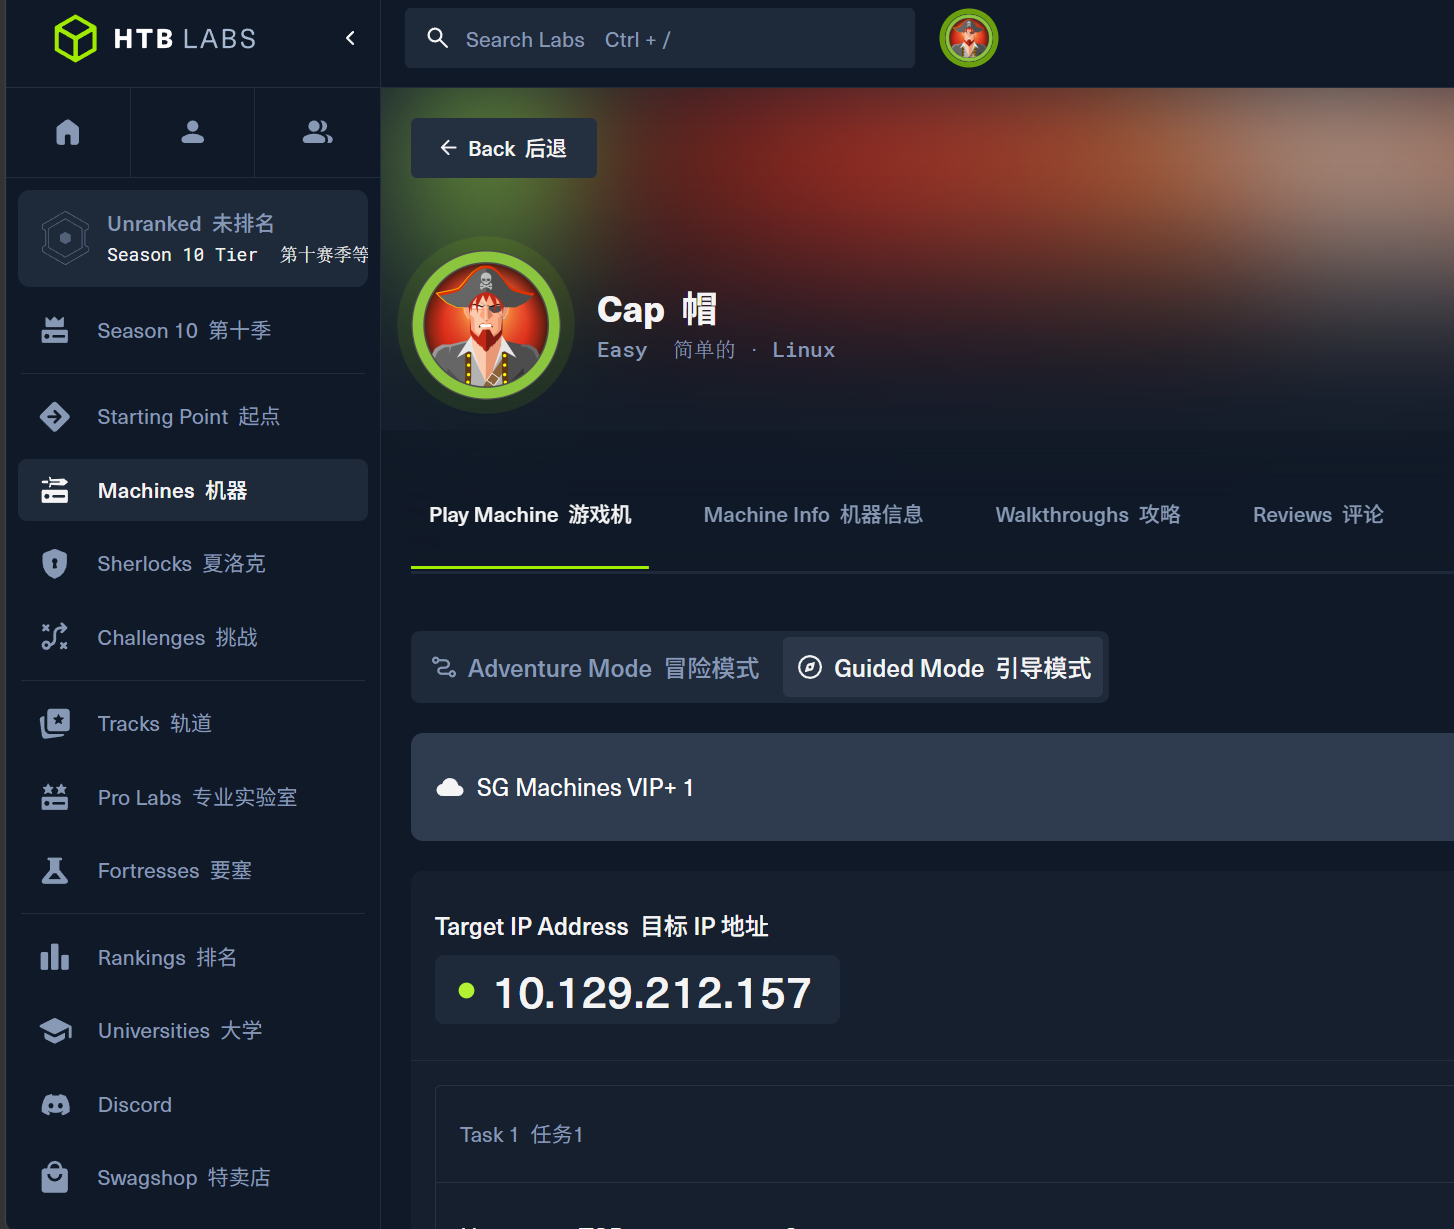
Task: Click the Season 10 crown icon
Action: (55, 330)
